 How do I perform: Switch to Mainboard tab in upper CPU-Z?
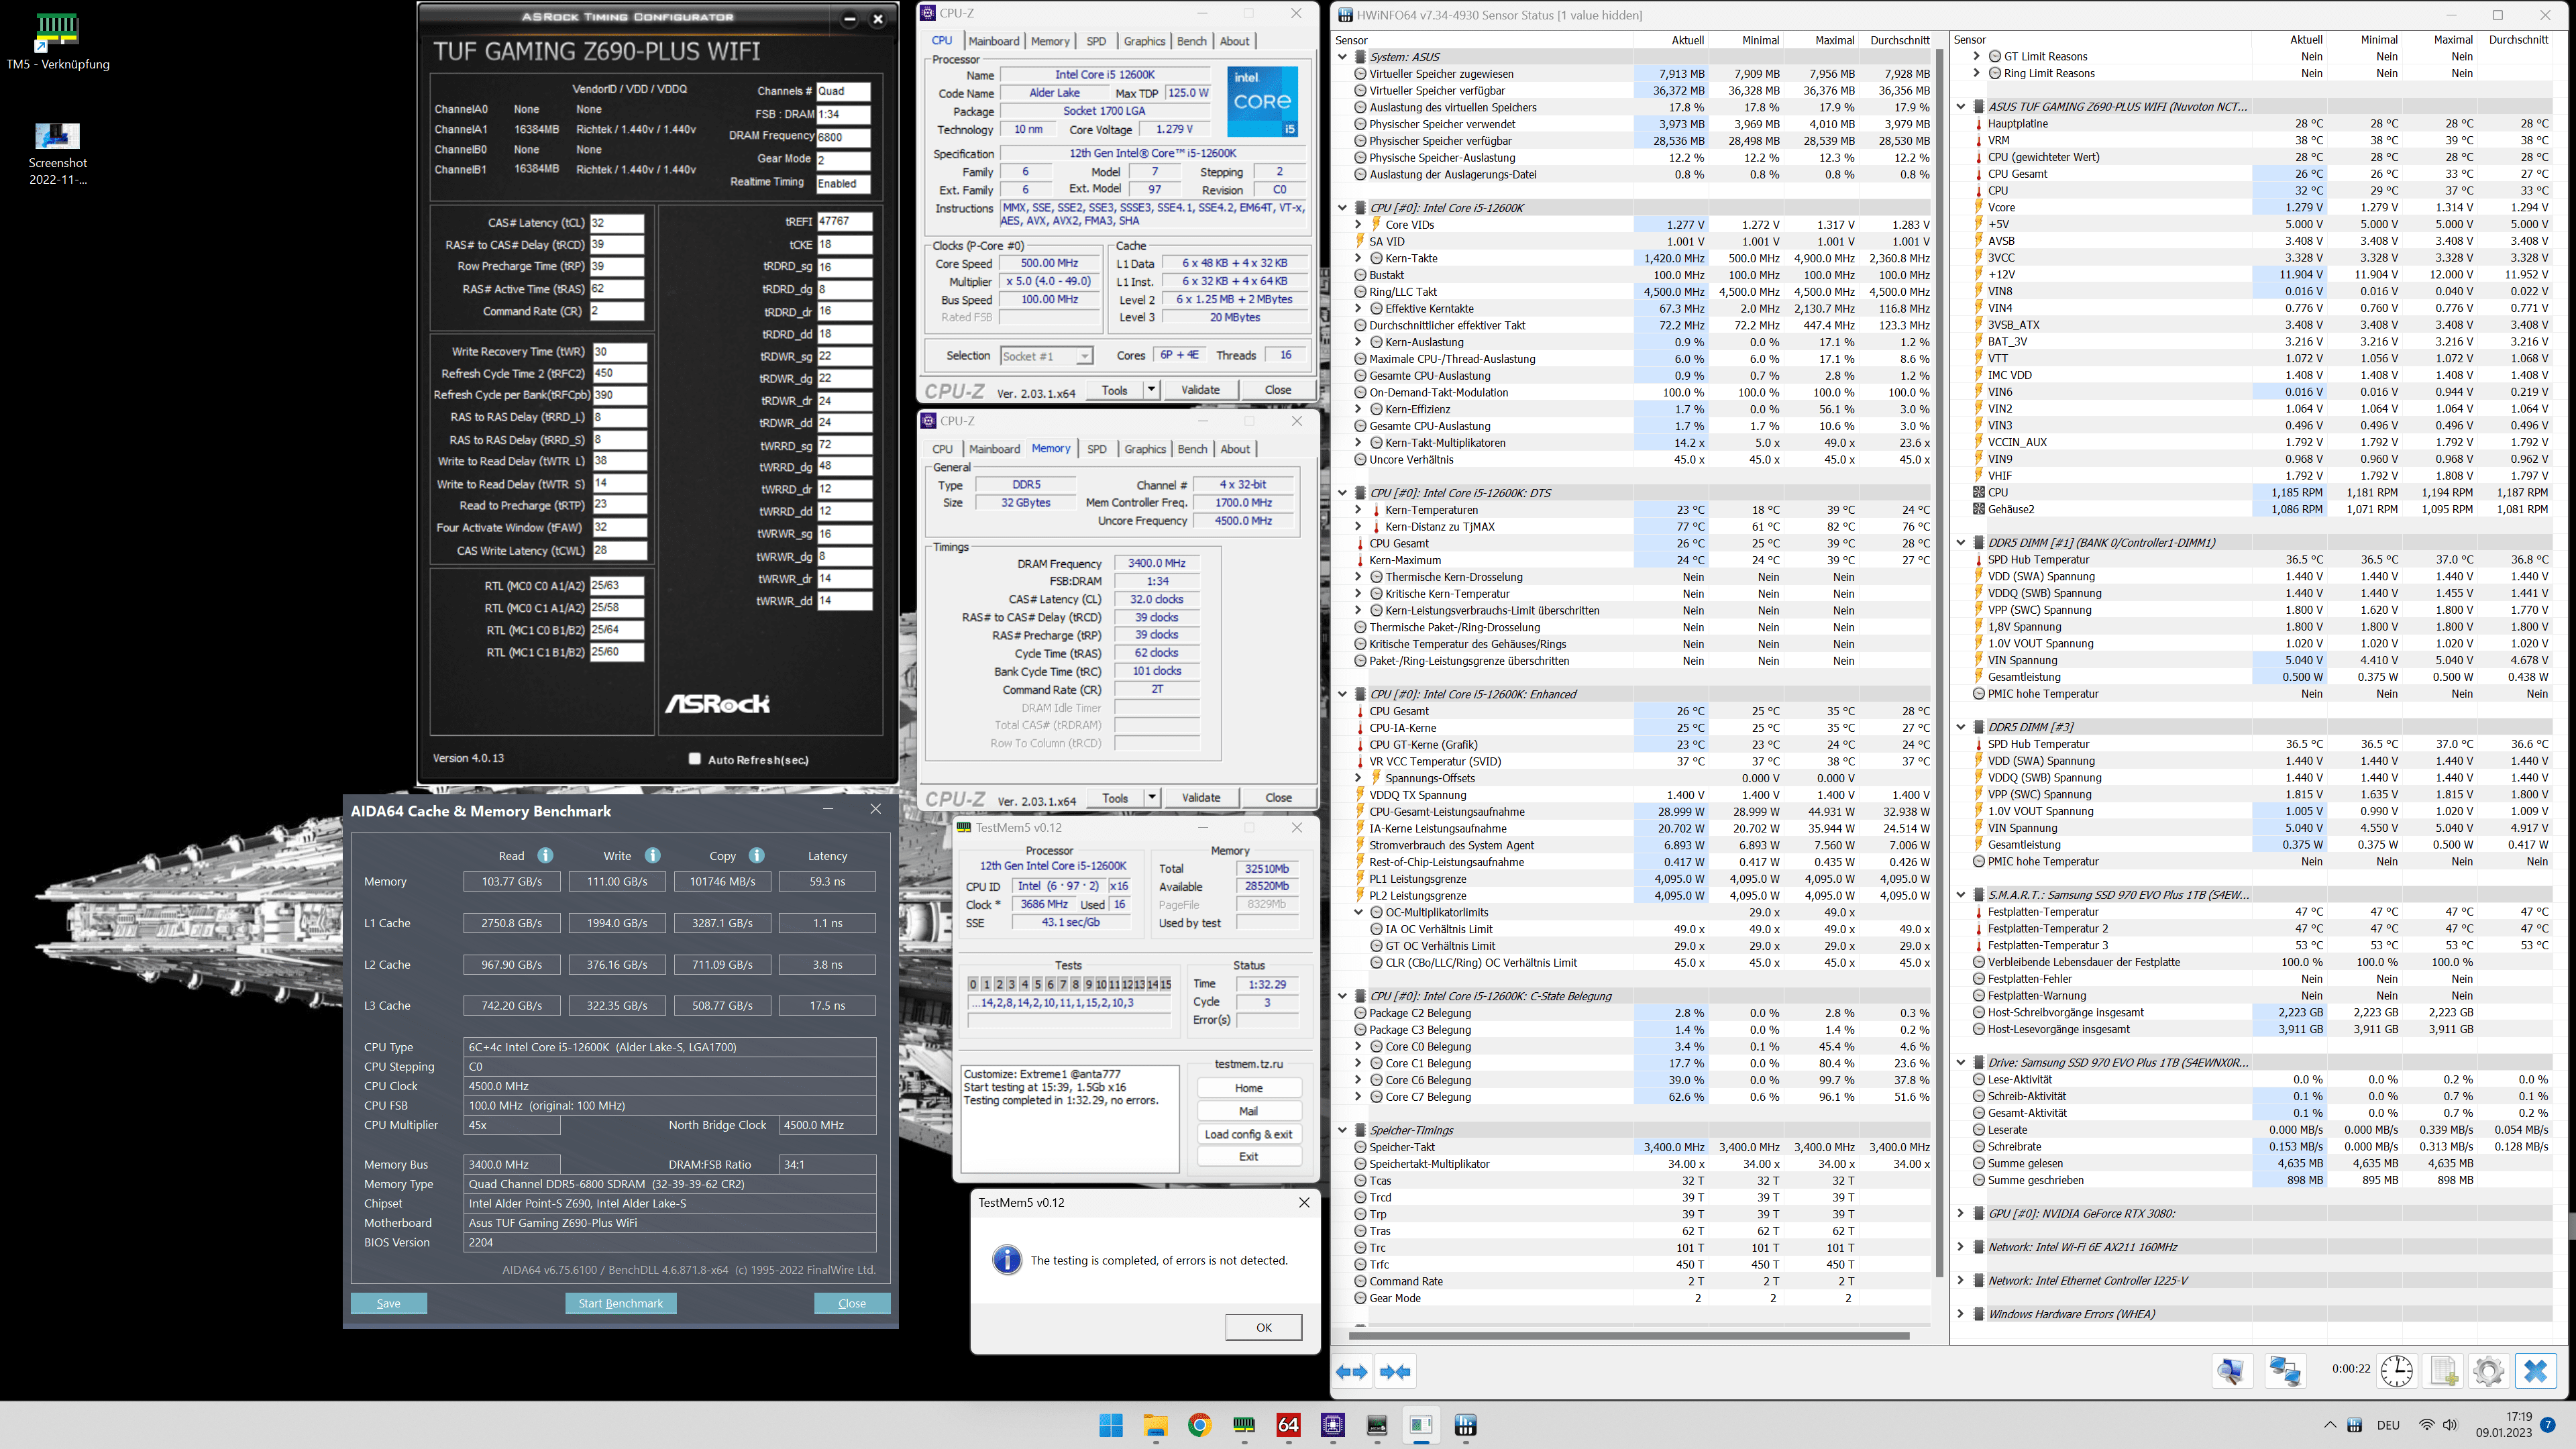(994, 41)
